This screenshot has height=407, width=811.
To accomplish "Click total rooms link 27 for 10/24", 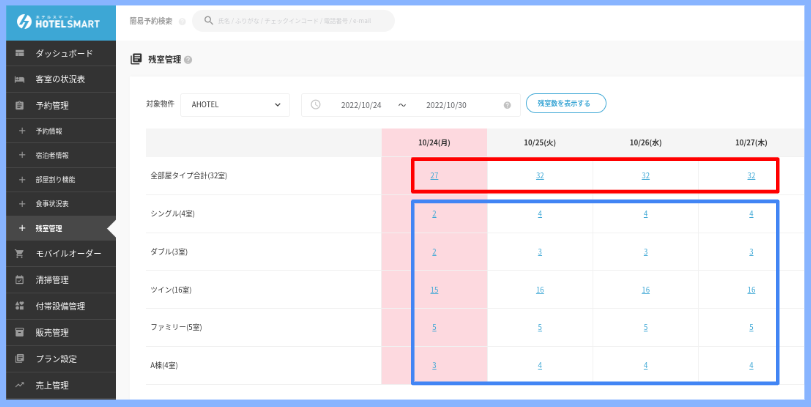I will click(434, 175).
